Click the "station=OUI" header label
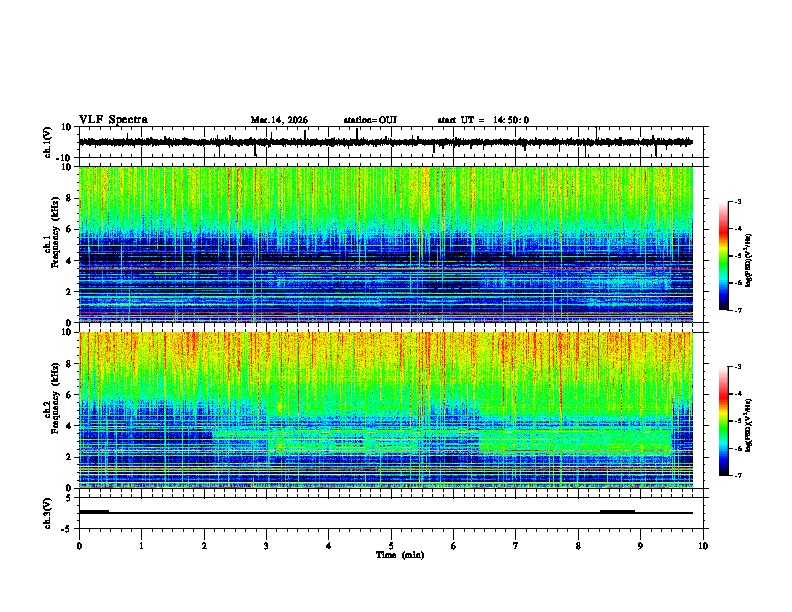Viewport: 792px width, 612px height. point(370,120)
